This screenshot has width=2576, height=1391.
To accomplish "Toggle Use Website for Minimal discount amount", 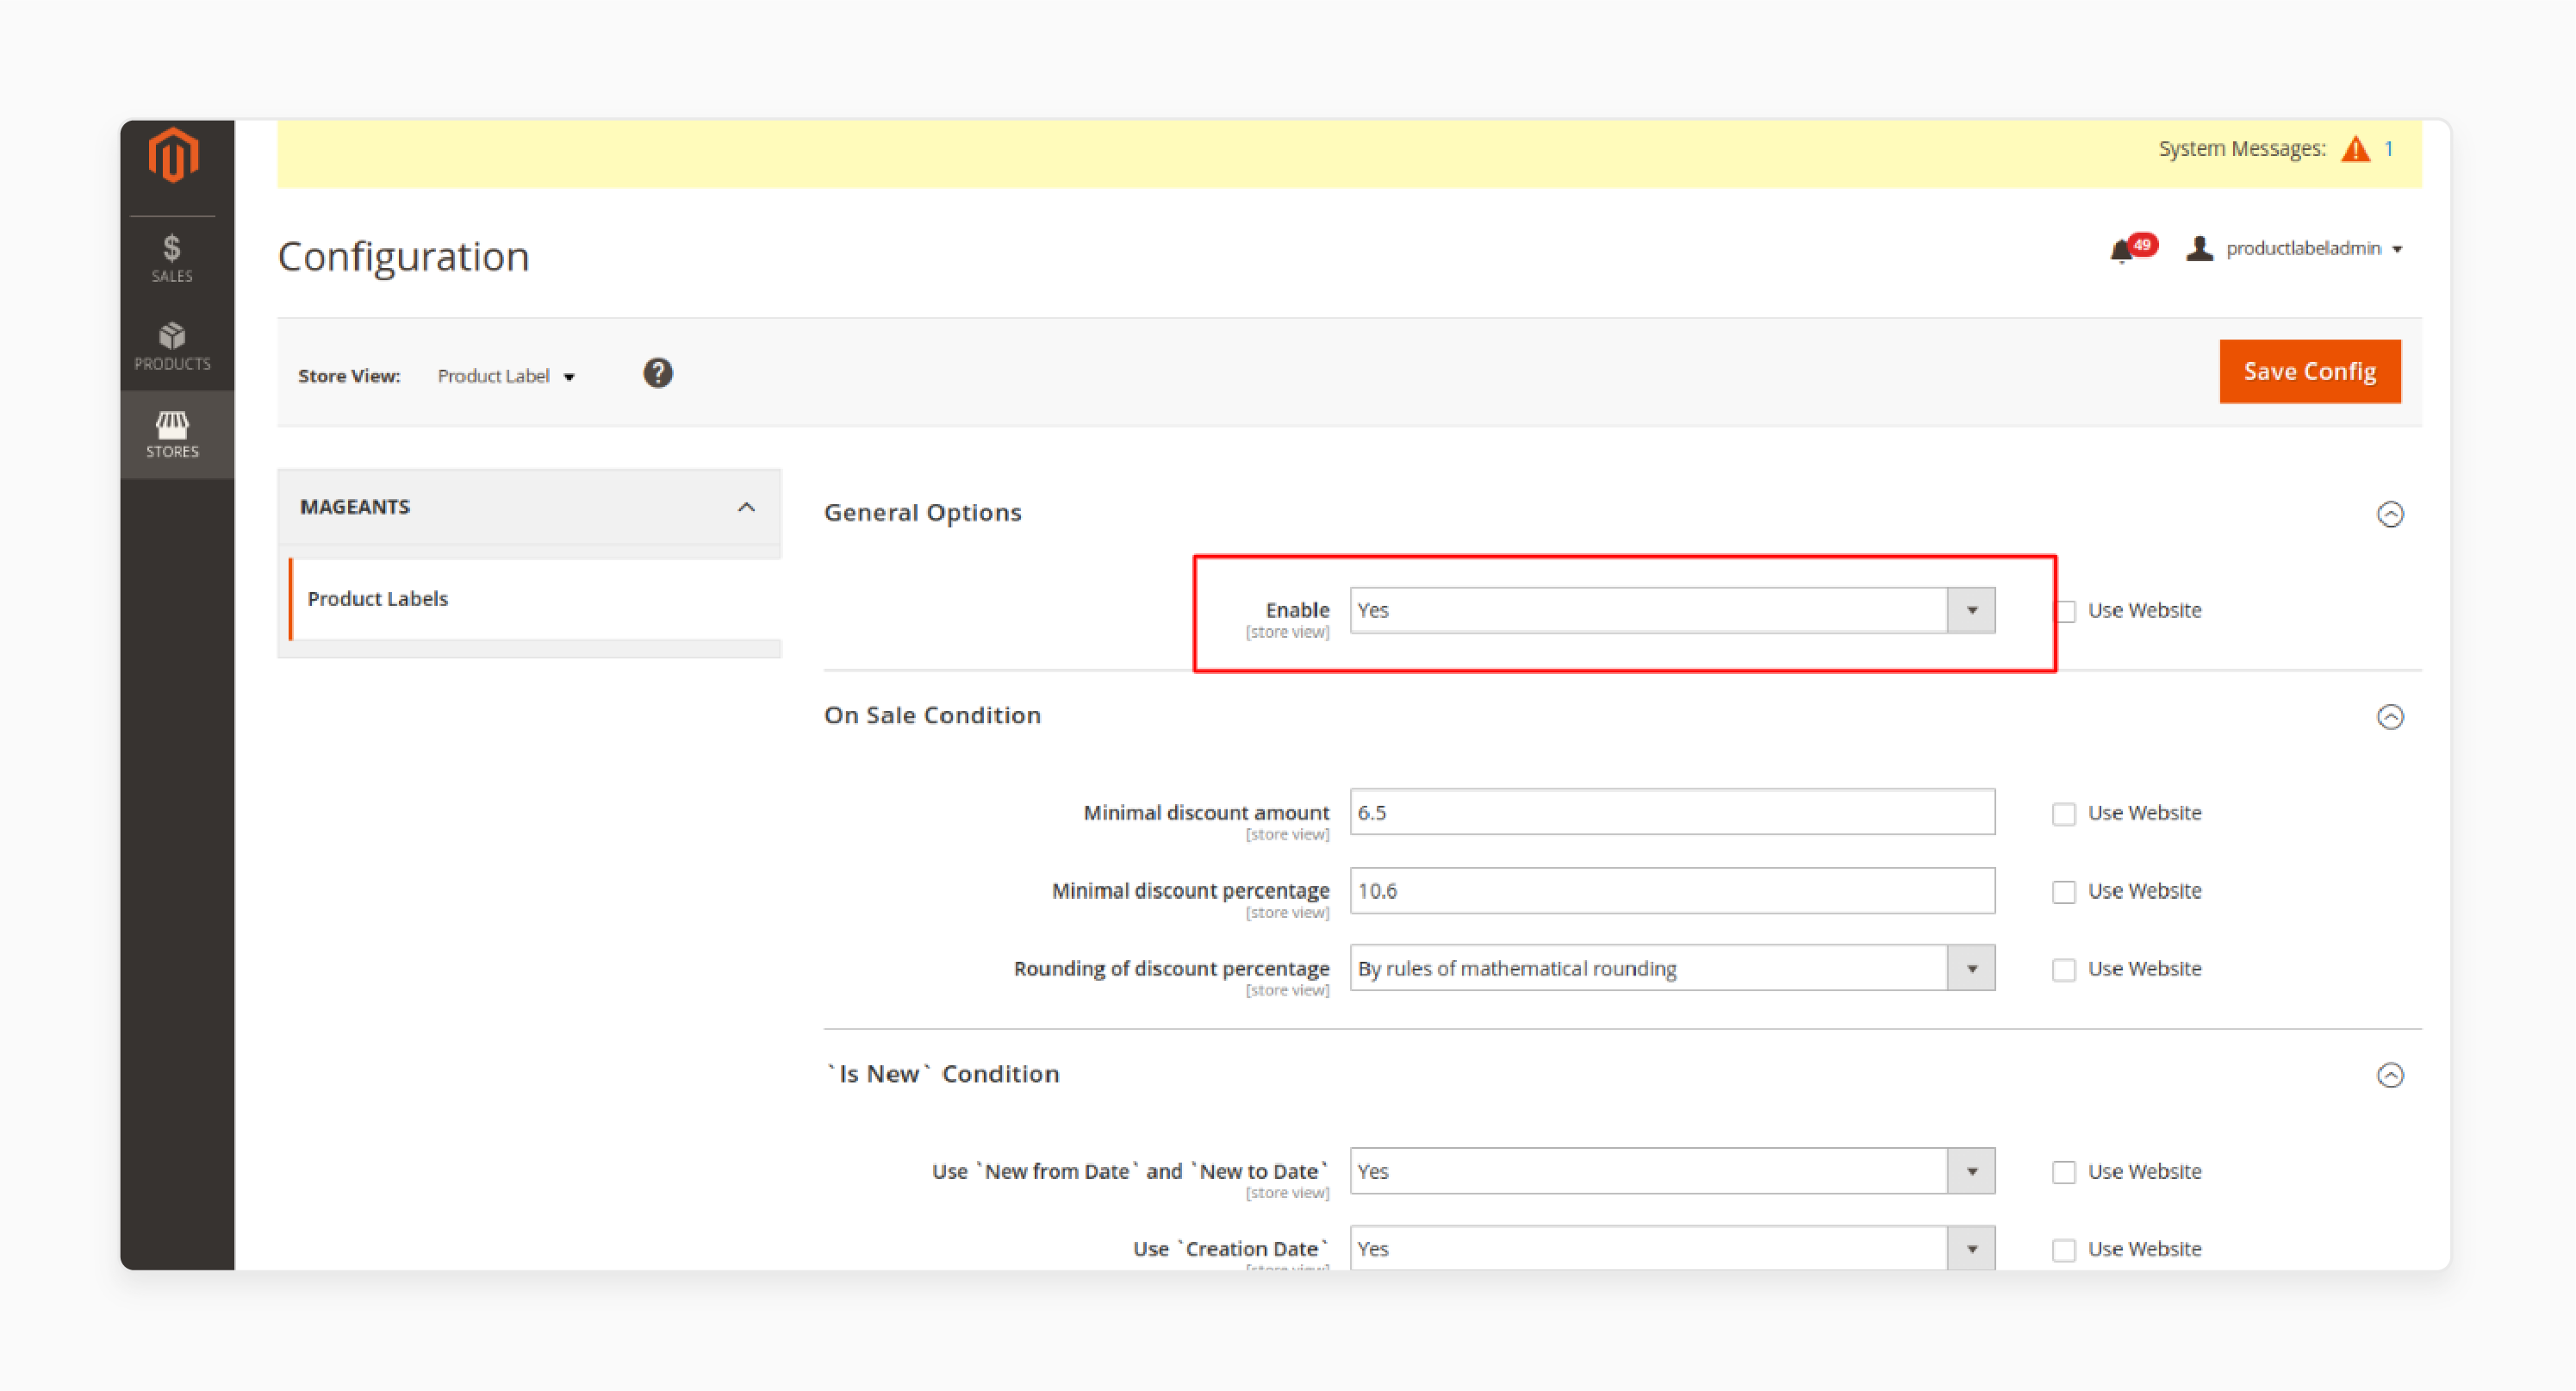I will click(2063, 814).
